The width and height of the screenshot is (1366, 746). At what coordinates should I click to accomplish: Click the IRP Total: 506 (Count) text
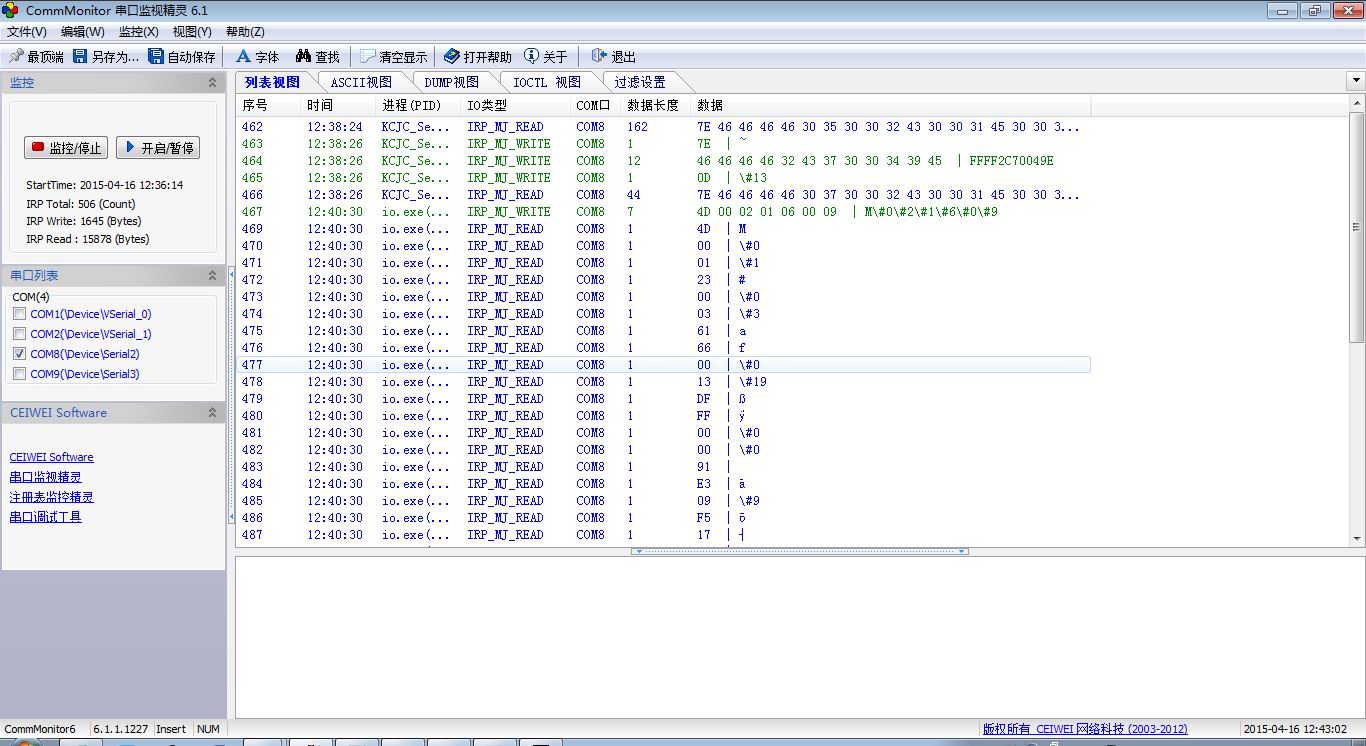[81, 204]
